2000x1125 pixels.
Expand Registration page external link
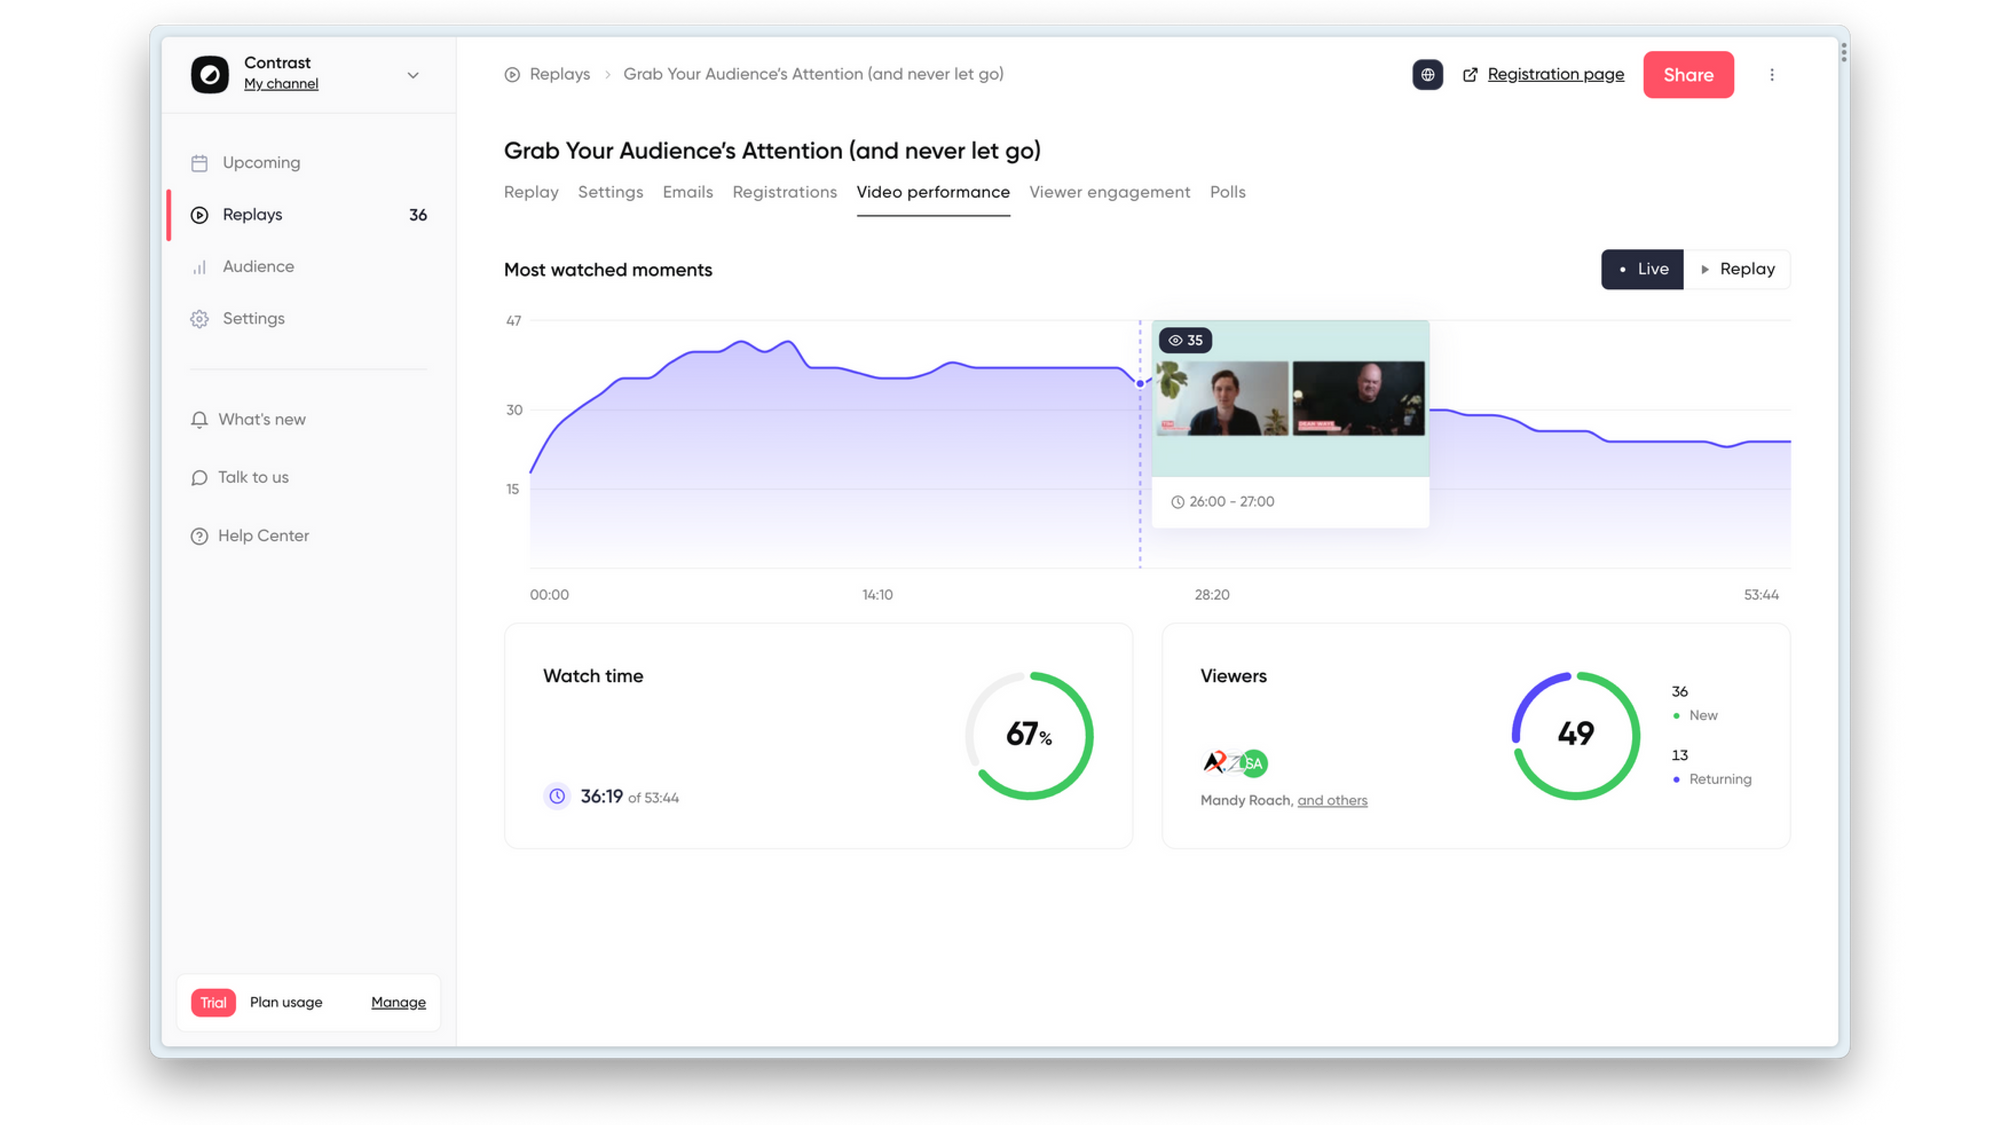(1543, 74)
